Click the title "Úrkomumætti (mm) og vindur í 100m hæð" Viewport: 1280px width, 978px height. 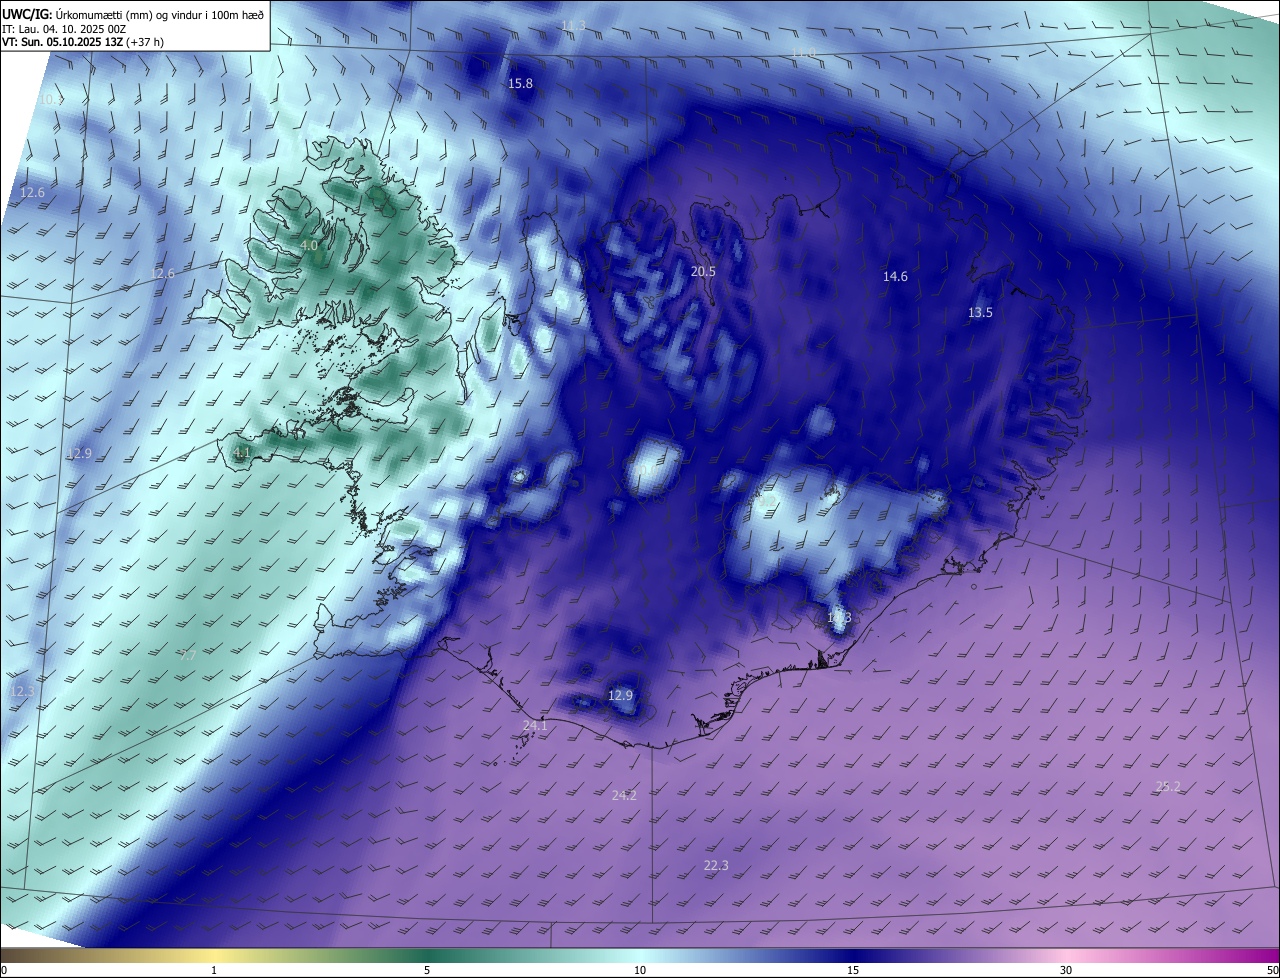click(x=159, y=13)
